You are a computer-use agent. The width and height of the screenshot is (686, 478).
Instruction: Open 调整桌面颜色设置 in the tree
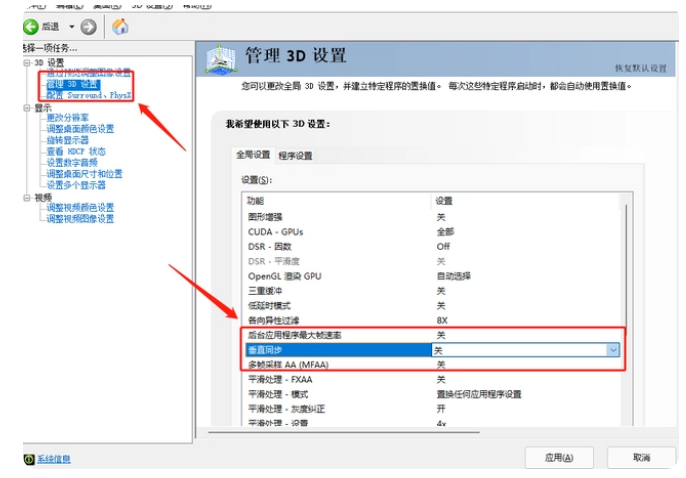pos(80,129)
